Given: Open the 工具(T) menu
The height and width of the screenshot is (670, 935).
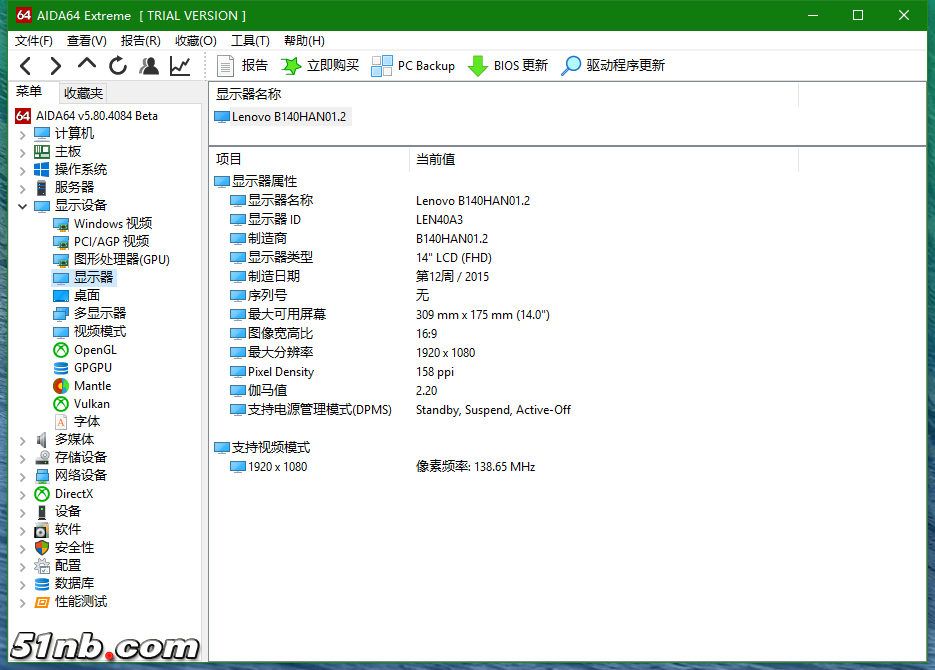Looking at the screenshot, I should pyautogui.click(x=250, y=41).
